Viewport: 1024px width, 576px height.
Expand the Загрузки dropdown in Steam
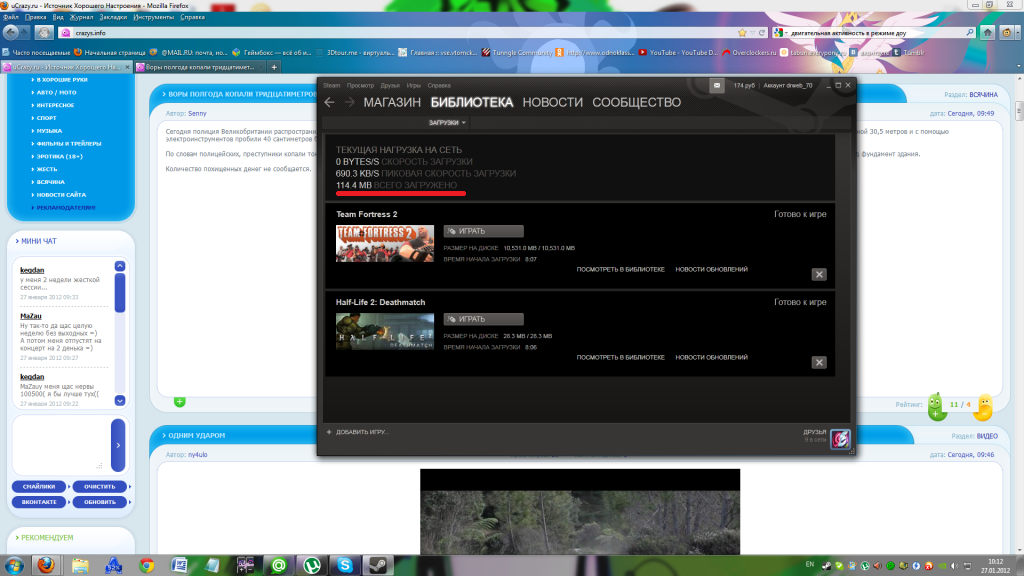point(447,123)
